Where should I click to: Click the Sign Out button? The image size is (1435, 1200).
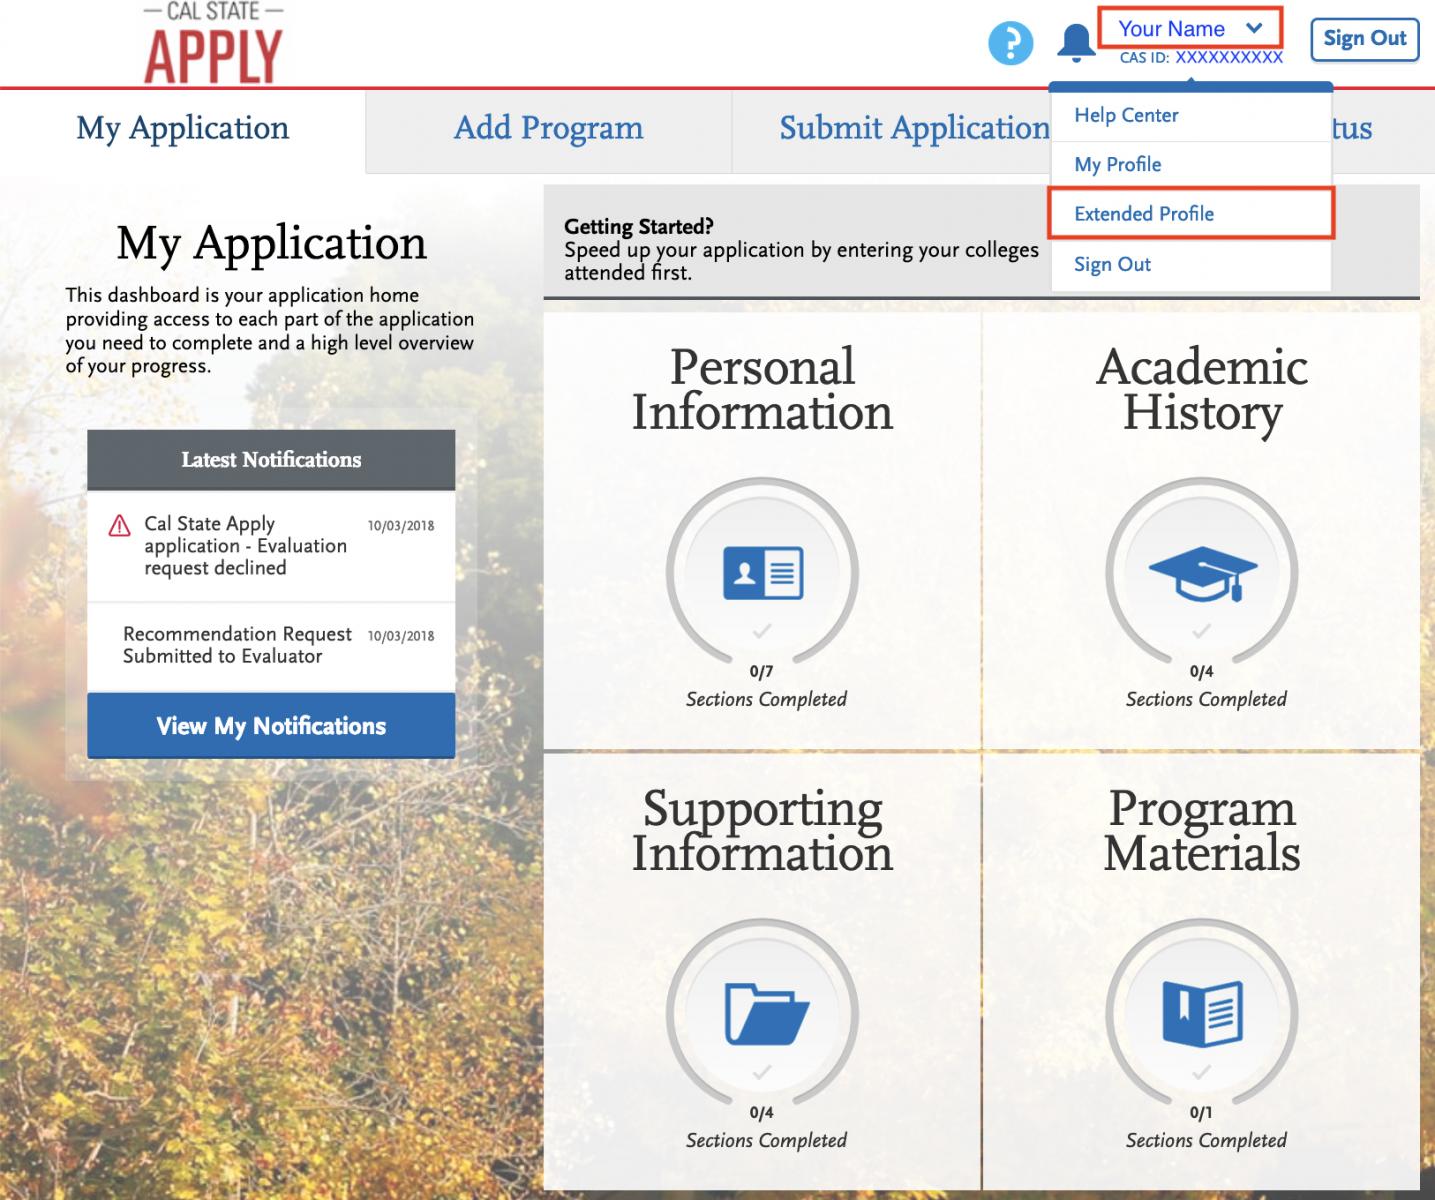pos(1364,38)
